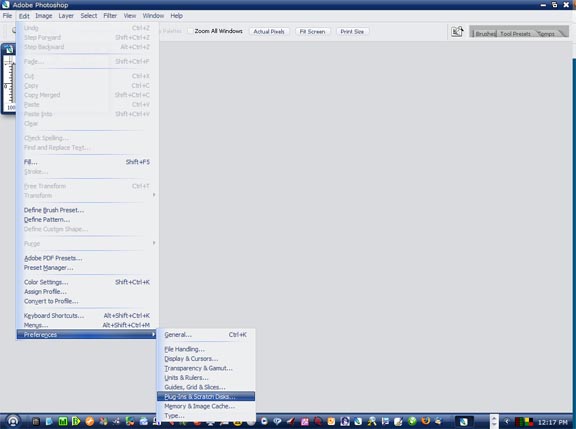Open File Handling preferences
Viewport: 576px width, 429px height.
point(206,349)
